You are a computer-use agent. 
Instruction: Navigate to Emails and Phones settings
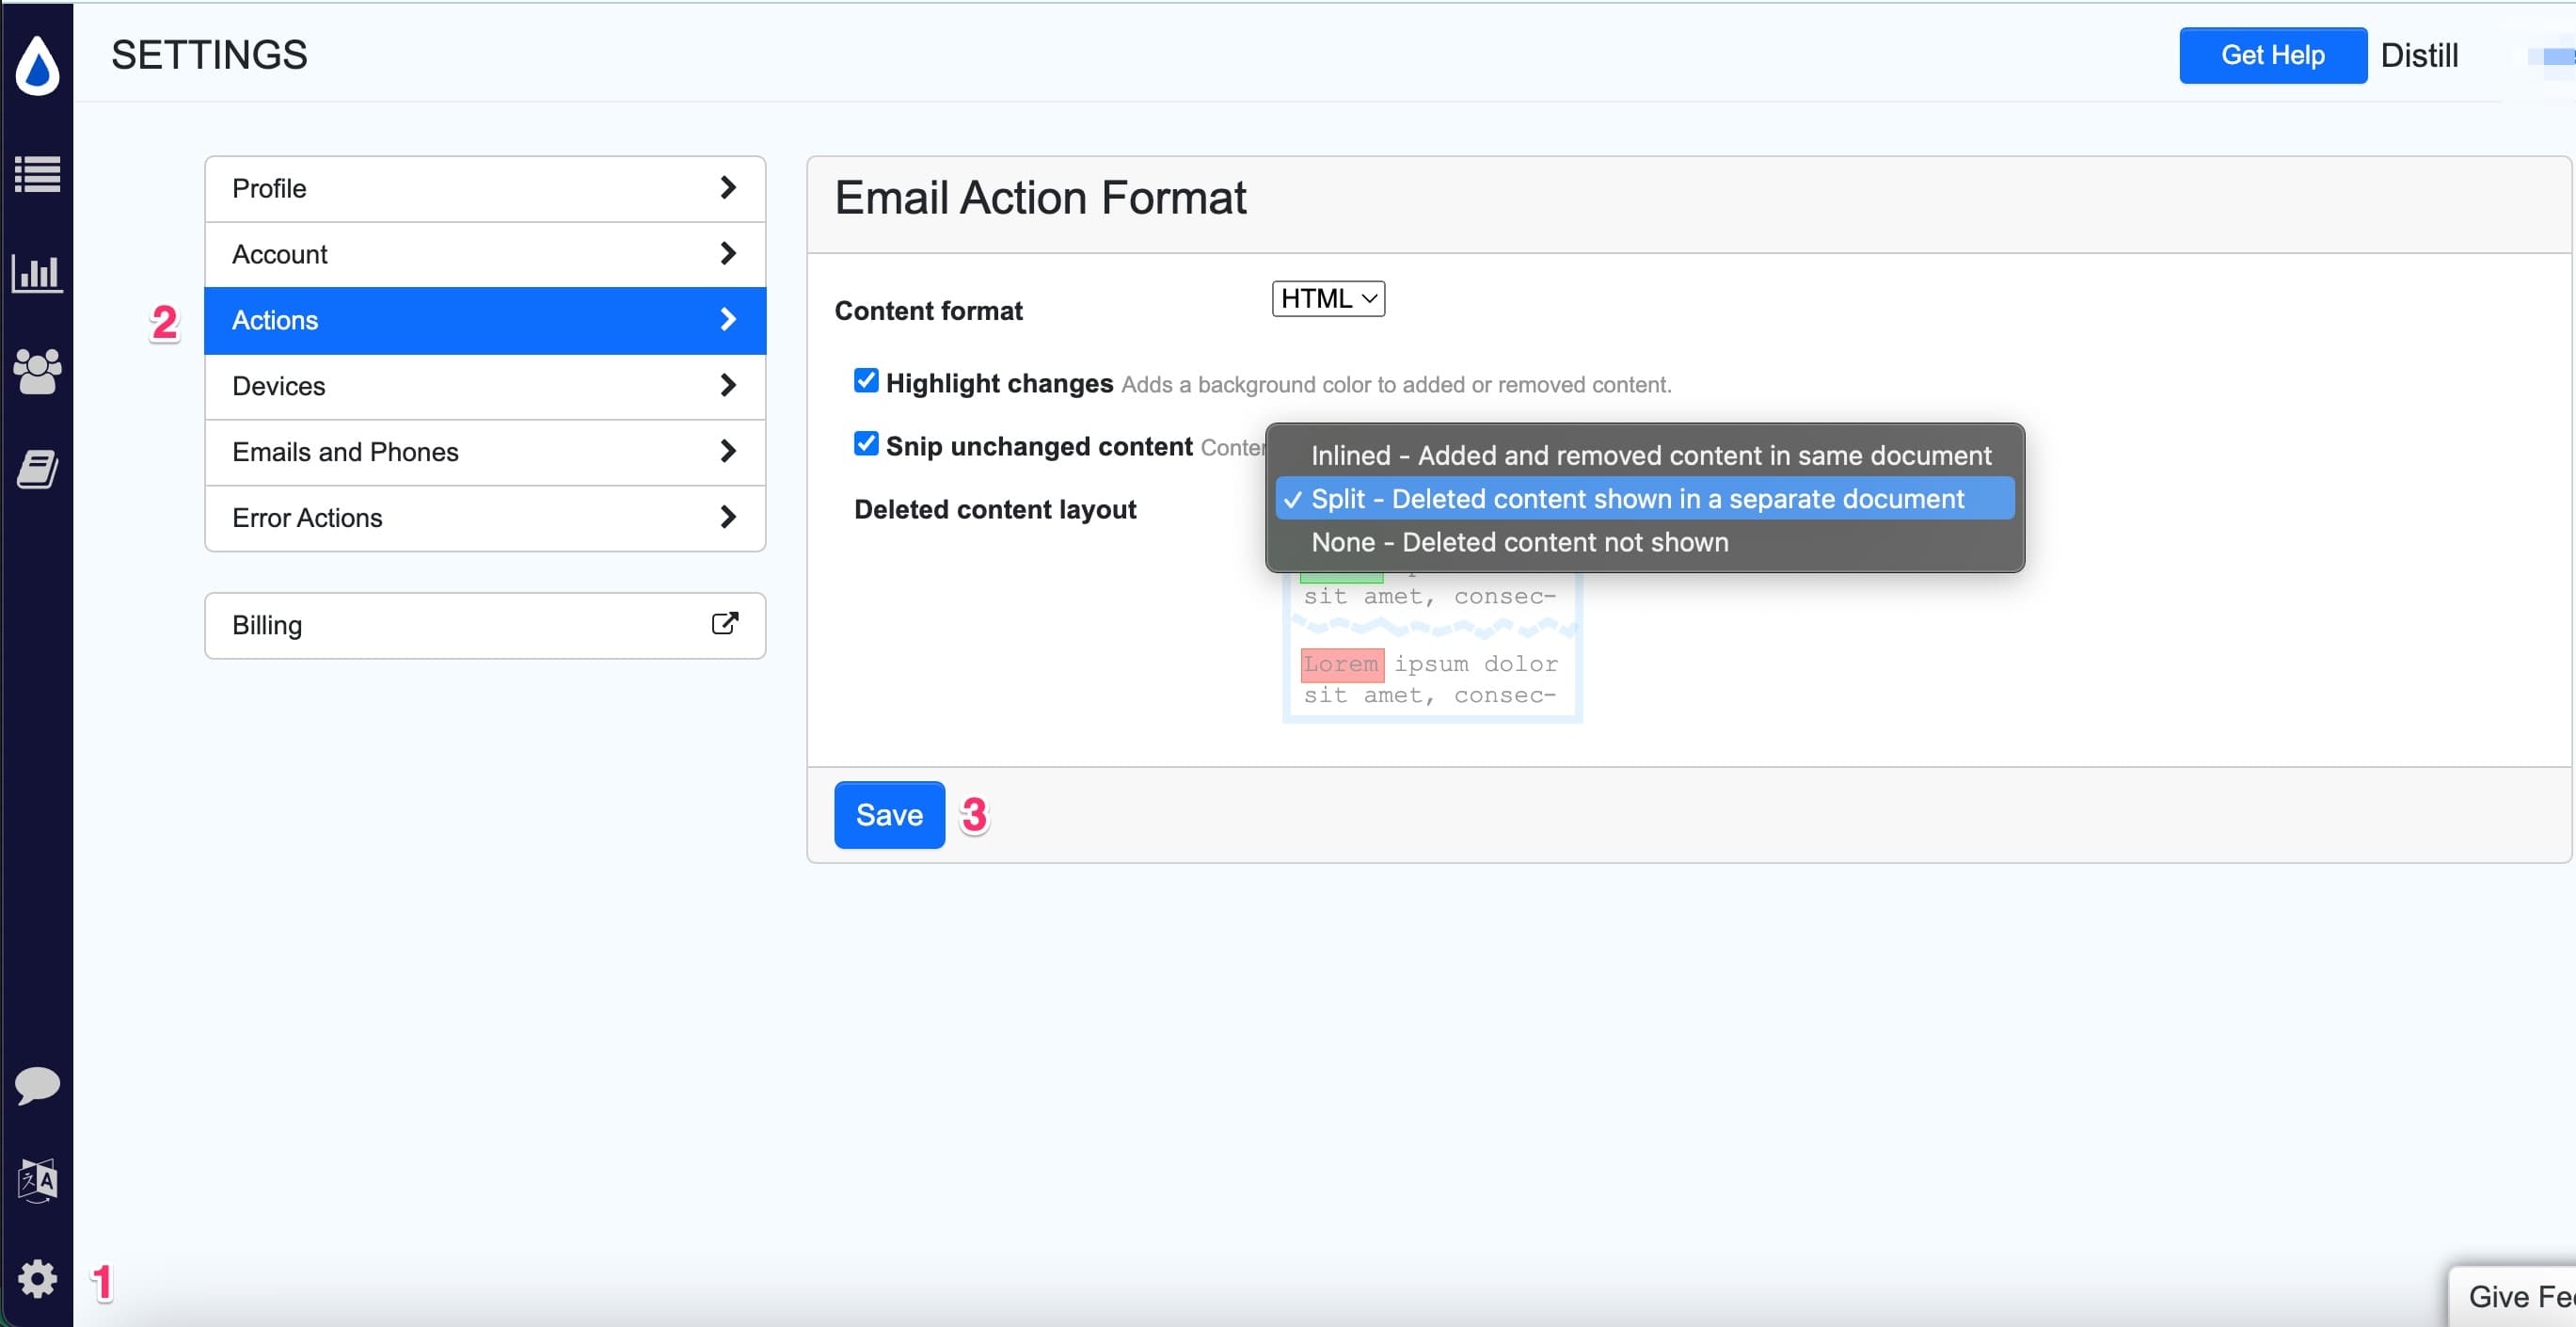tap(484, 452)
